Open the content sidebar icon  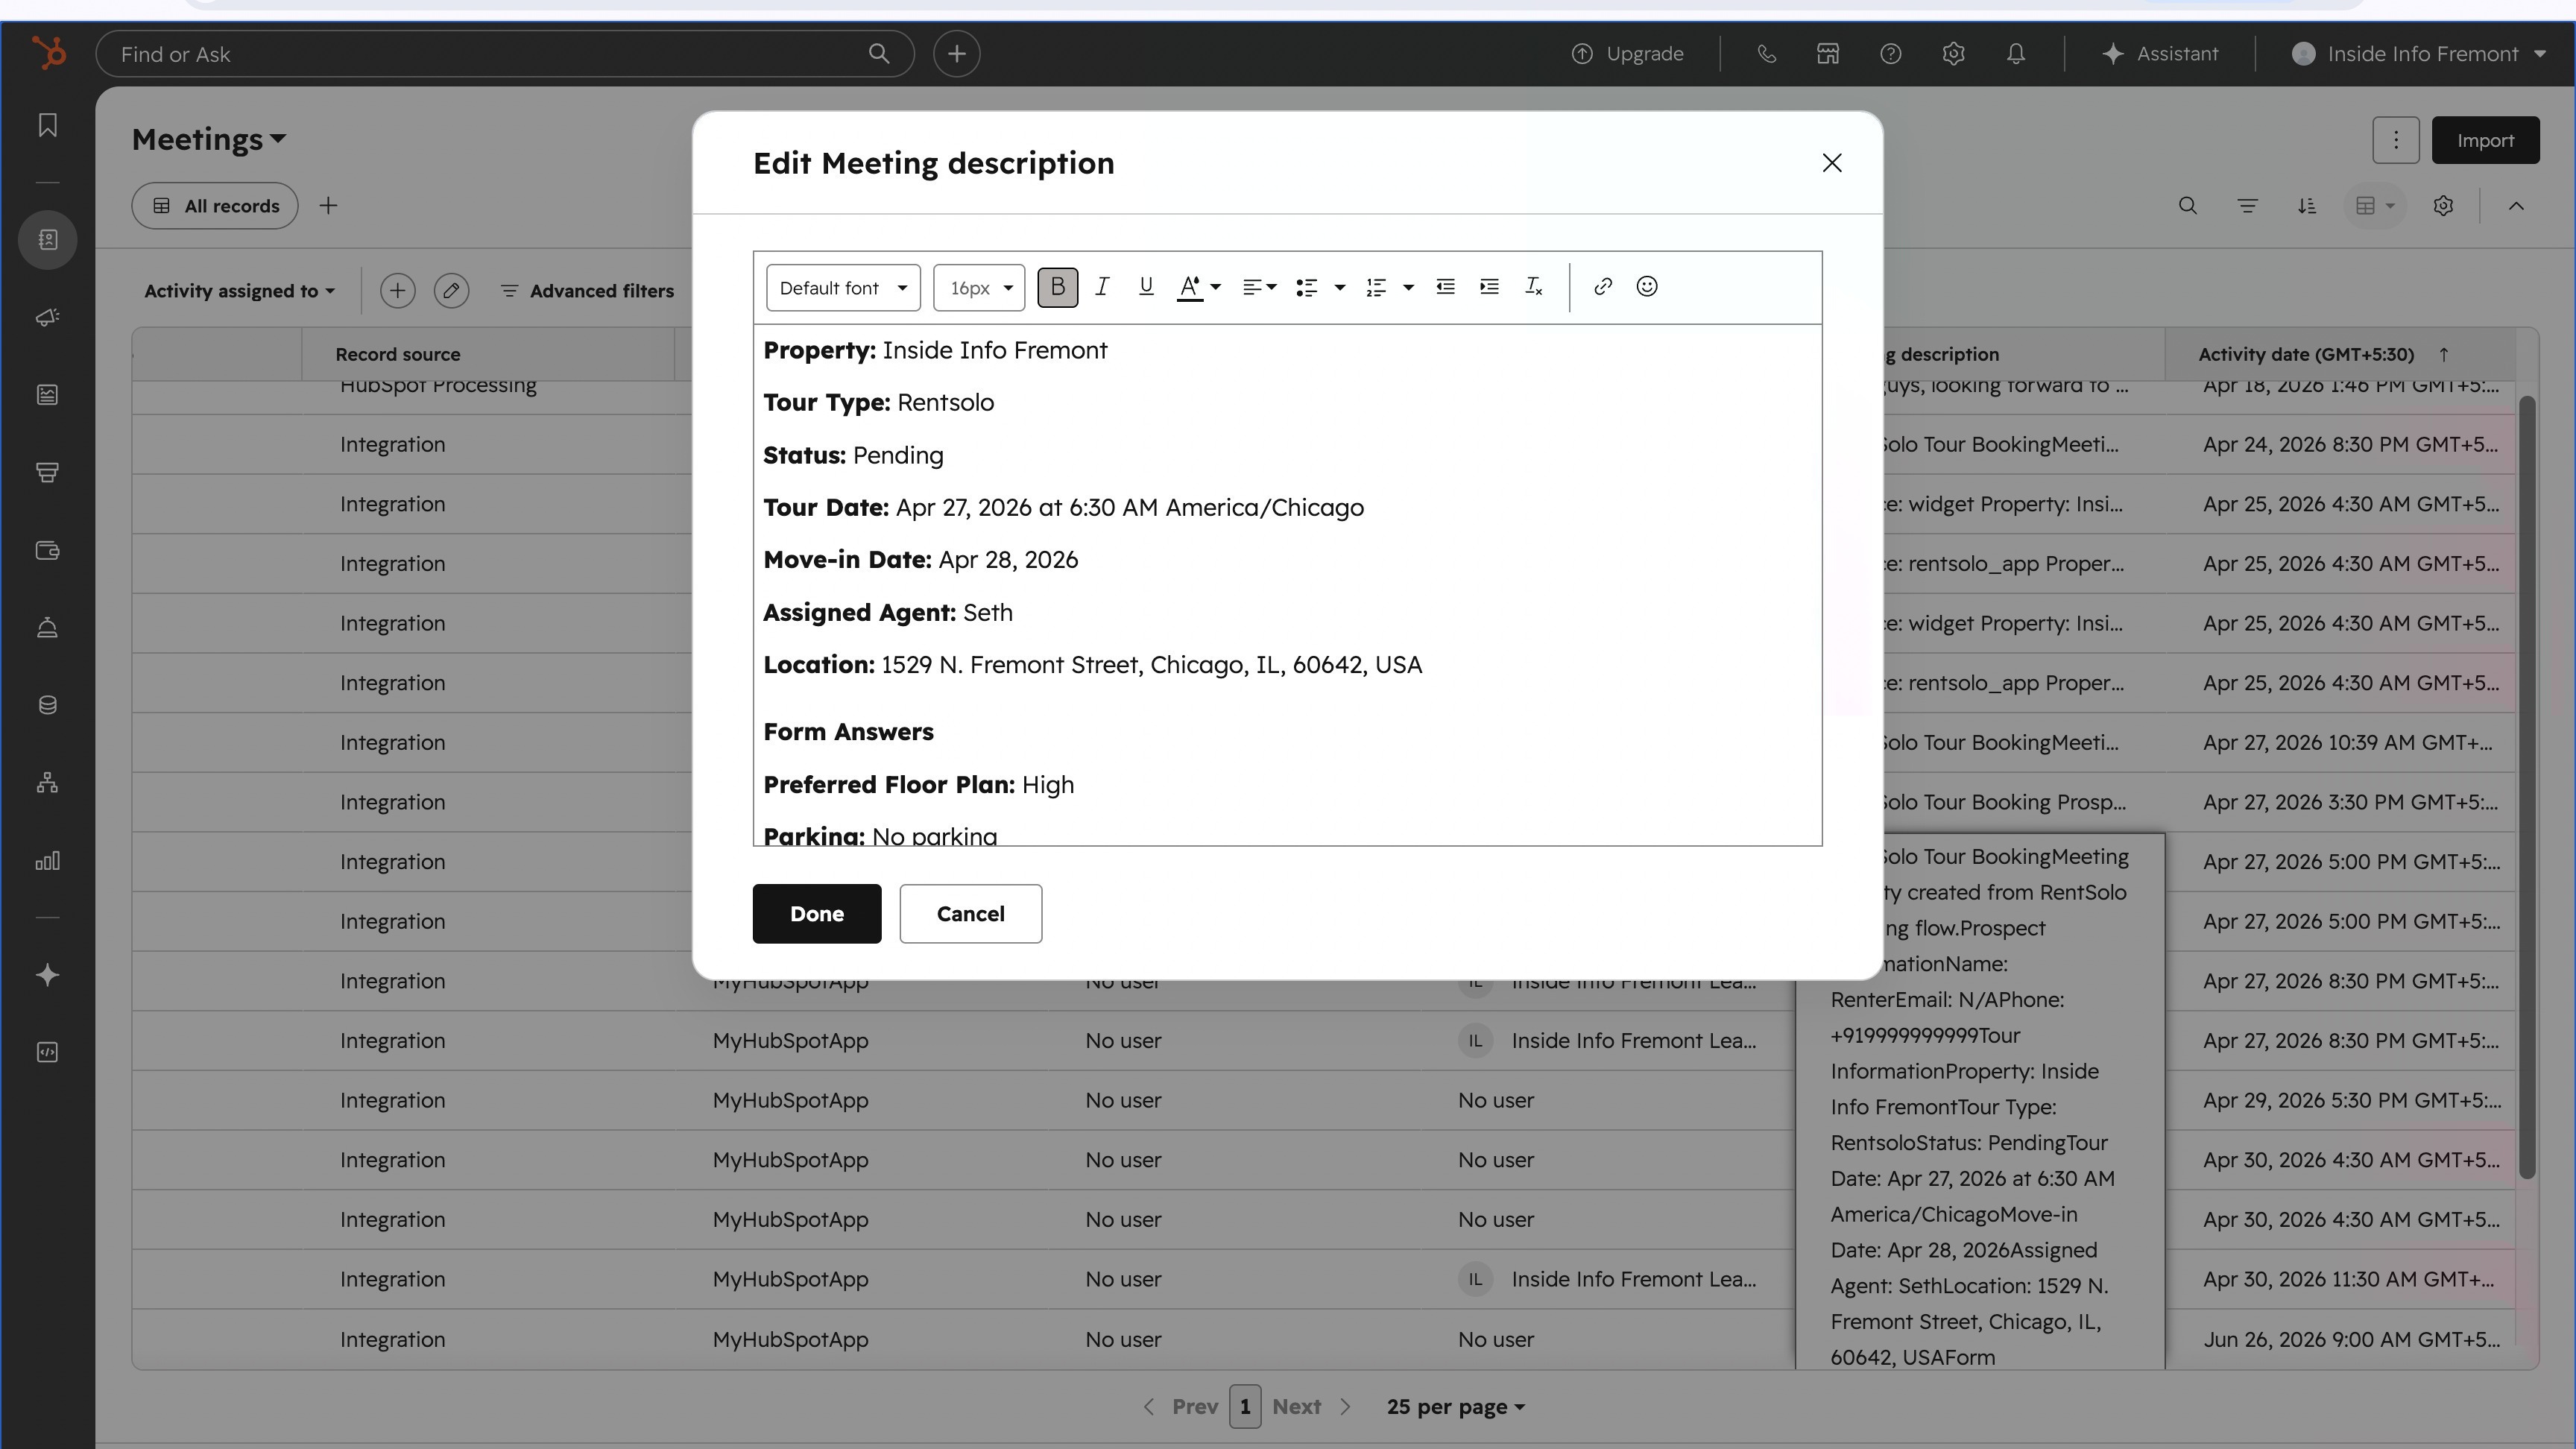click(x=47, y=395)
